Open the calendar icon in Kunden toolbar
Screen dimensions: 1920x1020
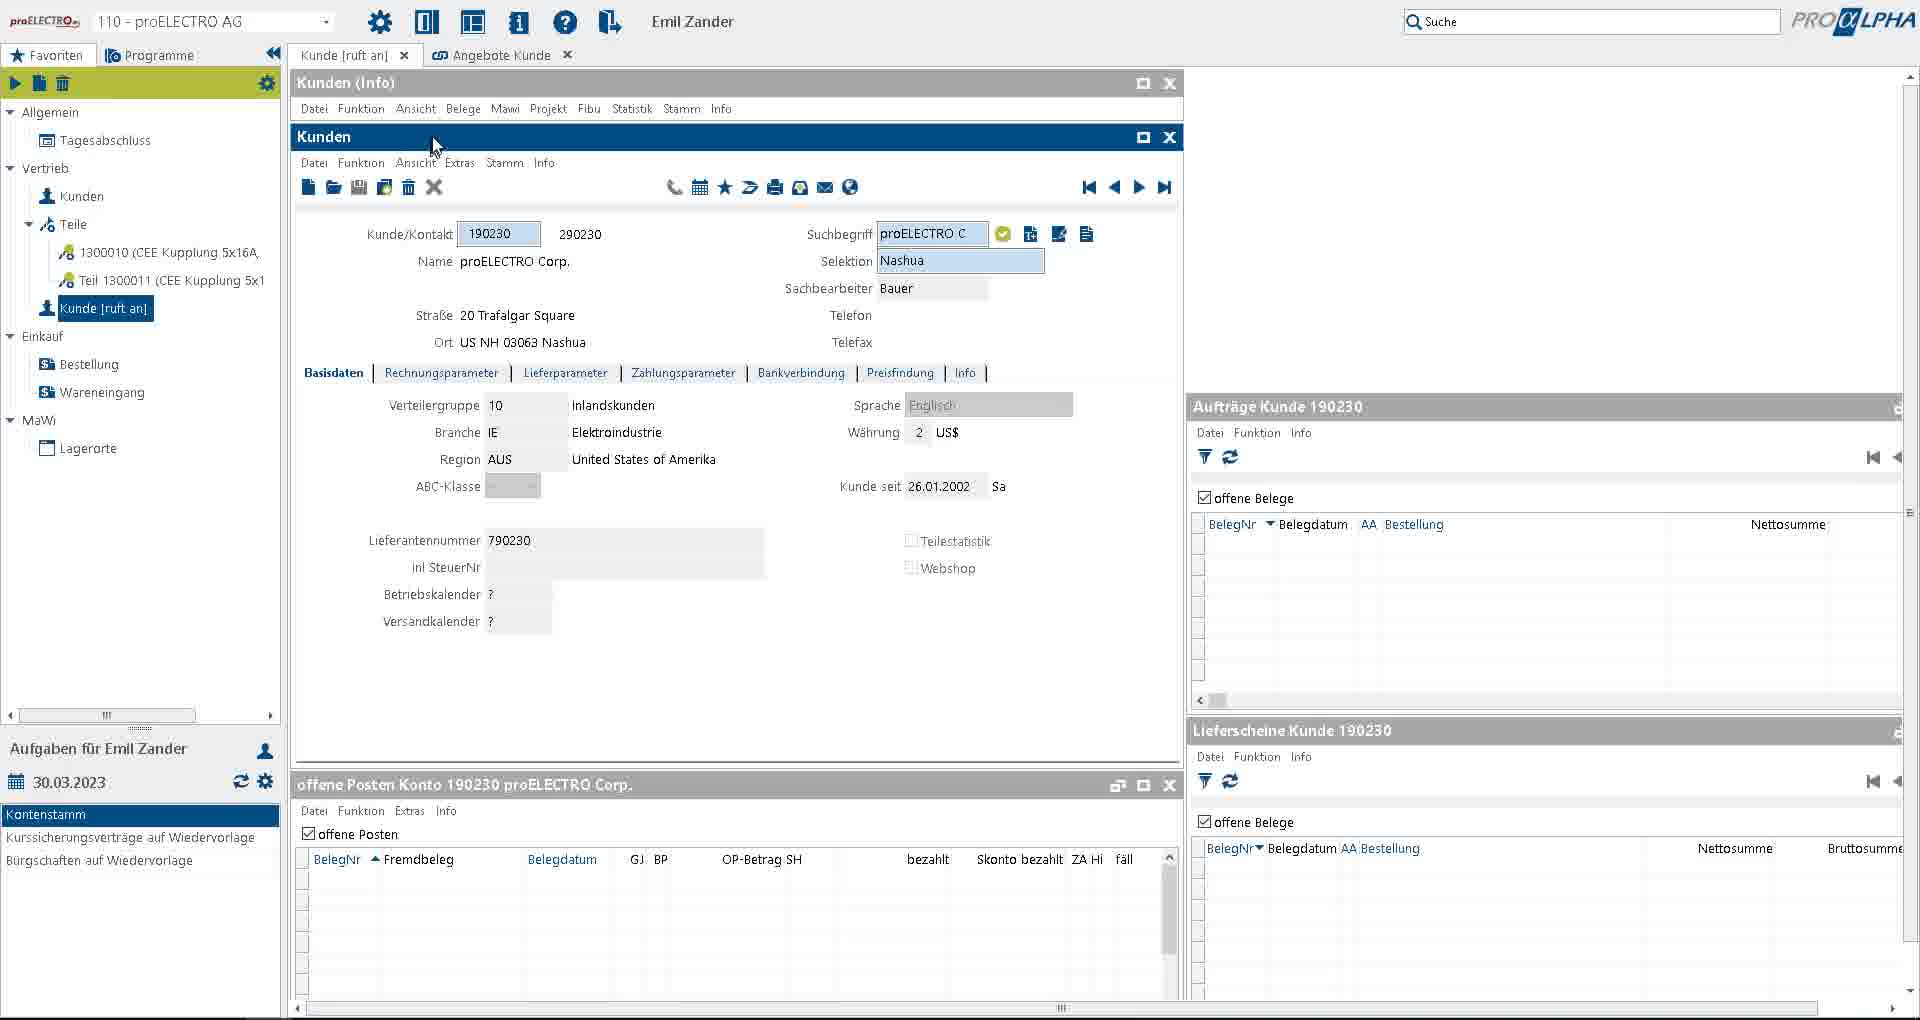point(700,187)
